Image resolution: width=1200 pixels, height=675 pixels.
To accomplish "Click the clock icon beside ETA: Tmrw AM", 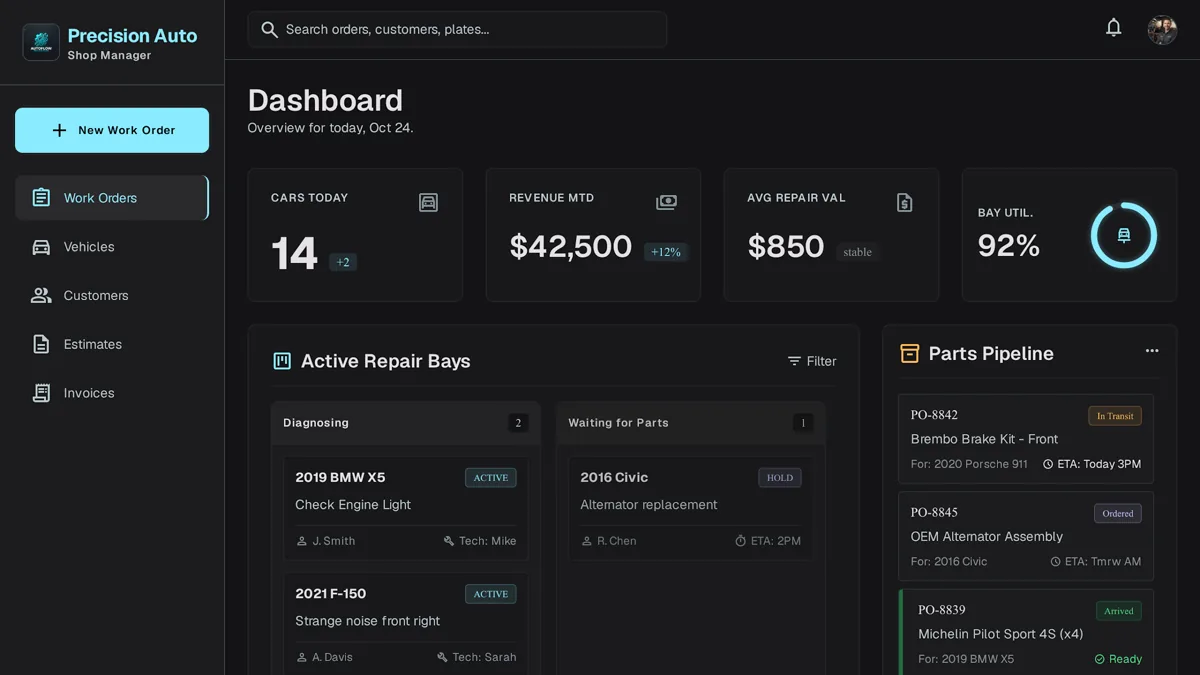I will tap(1055, 562).
